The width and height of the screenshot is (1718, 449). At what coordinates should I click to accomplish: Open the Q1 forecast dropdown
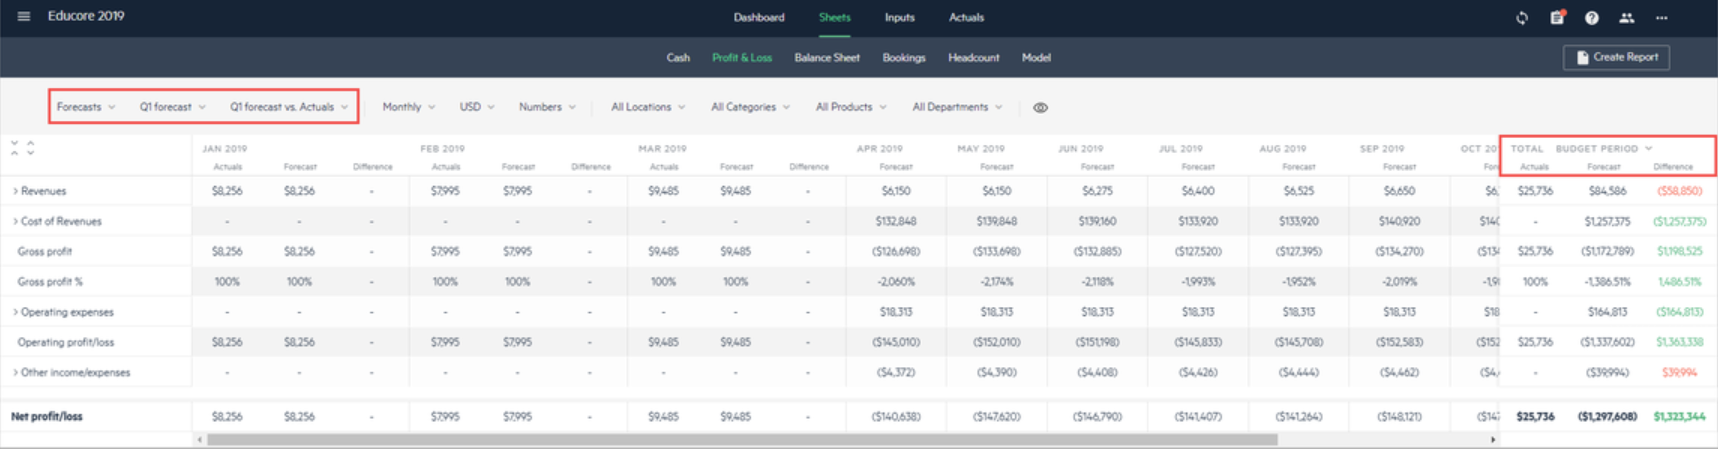173,107
